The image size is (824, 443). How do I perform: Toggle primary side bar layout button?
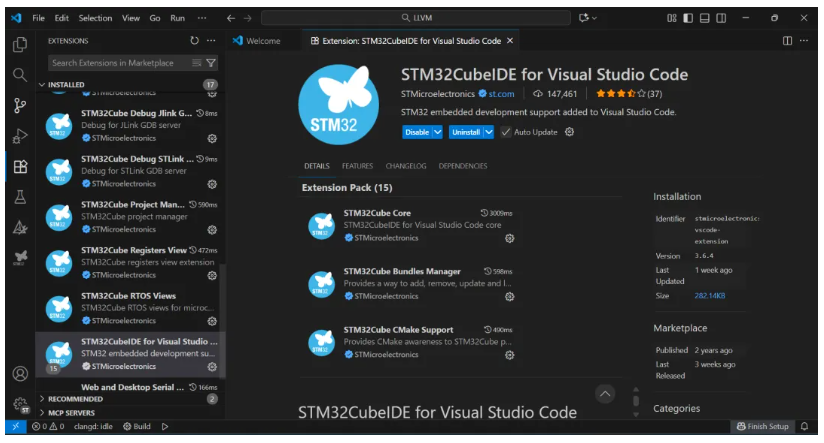tap(688, 18)
